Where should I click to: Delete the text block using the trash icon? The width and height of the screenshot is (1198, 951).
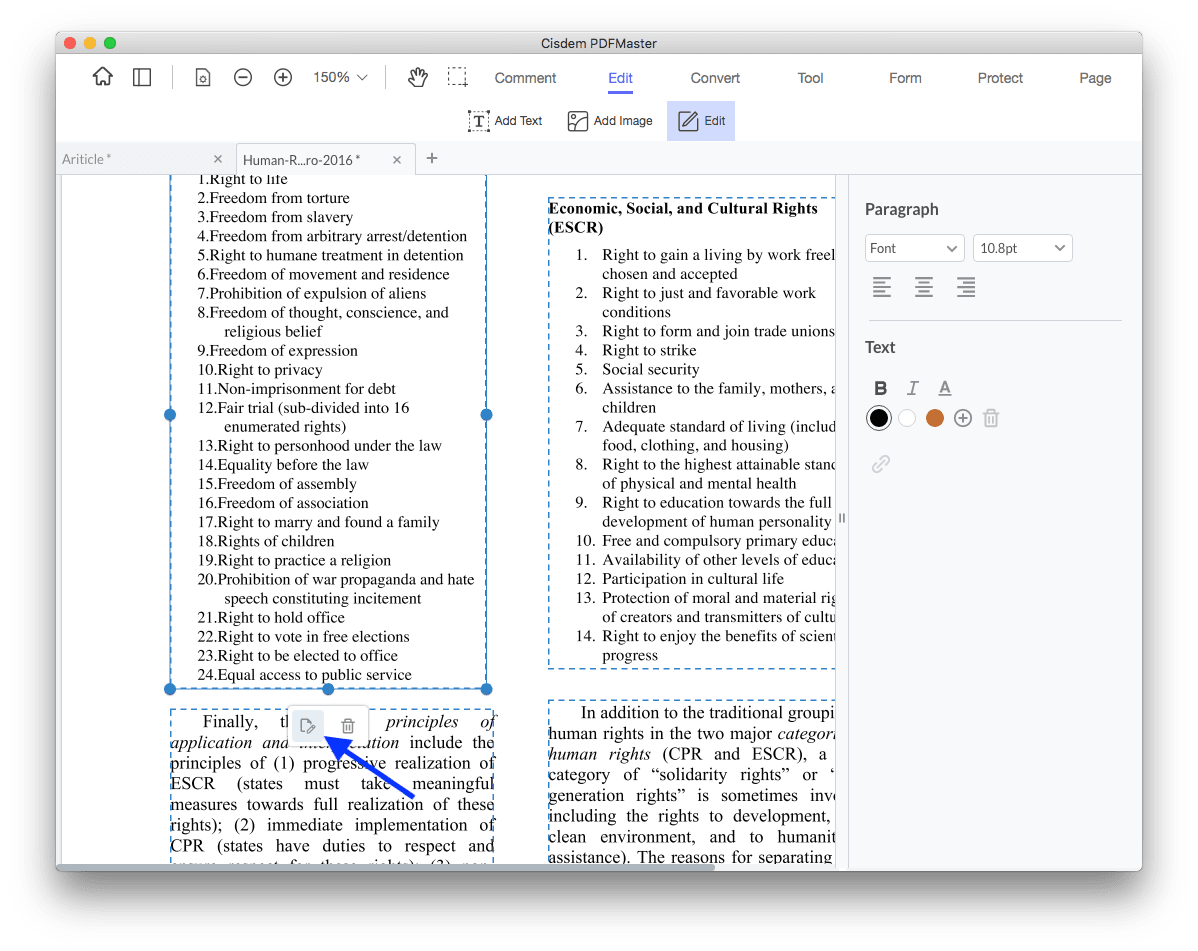347,725
